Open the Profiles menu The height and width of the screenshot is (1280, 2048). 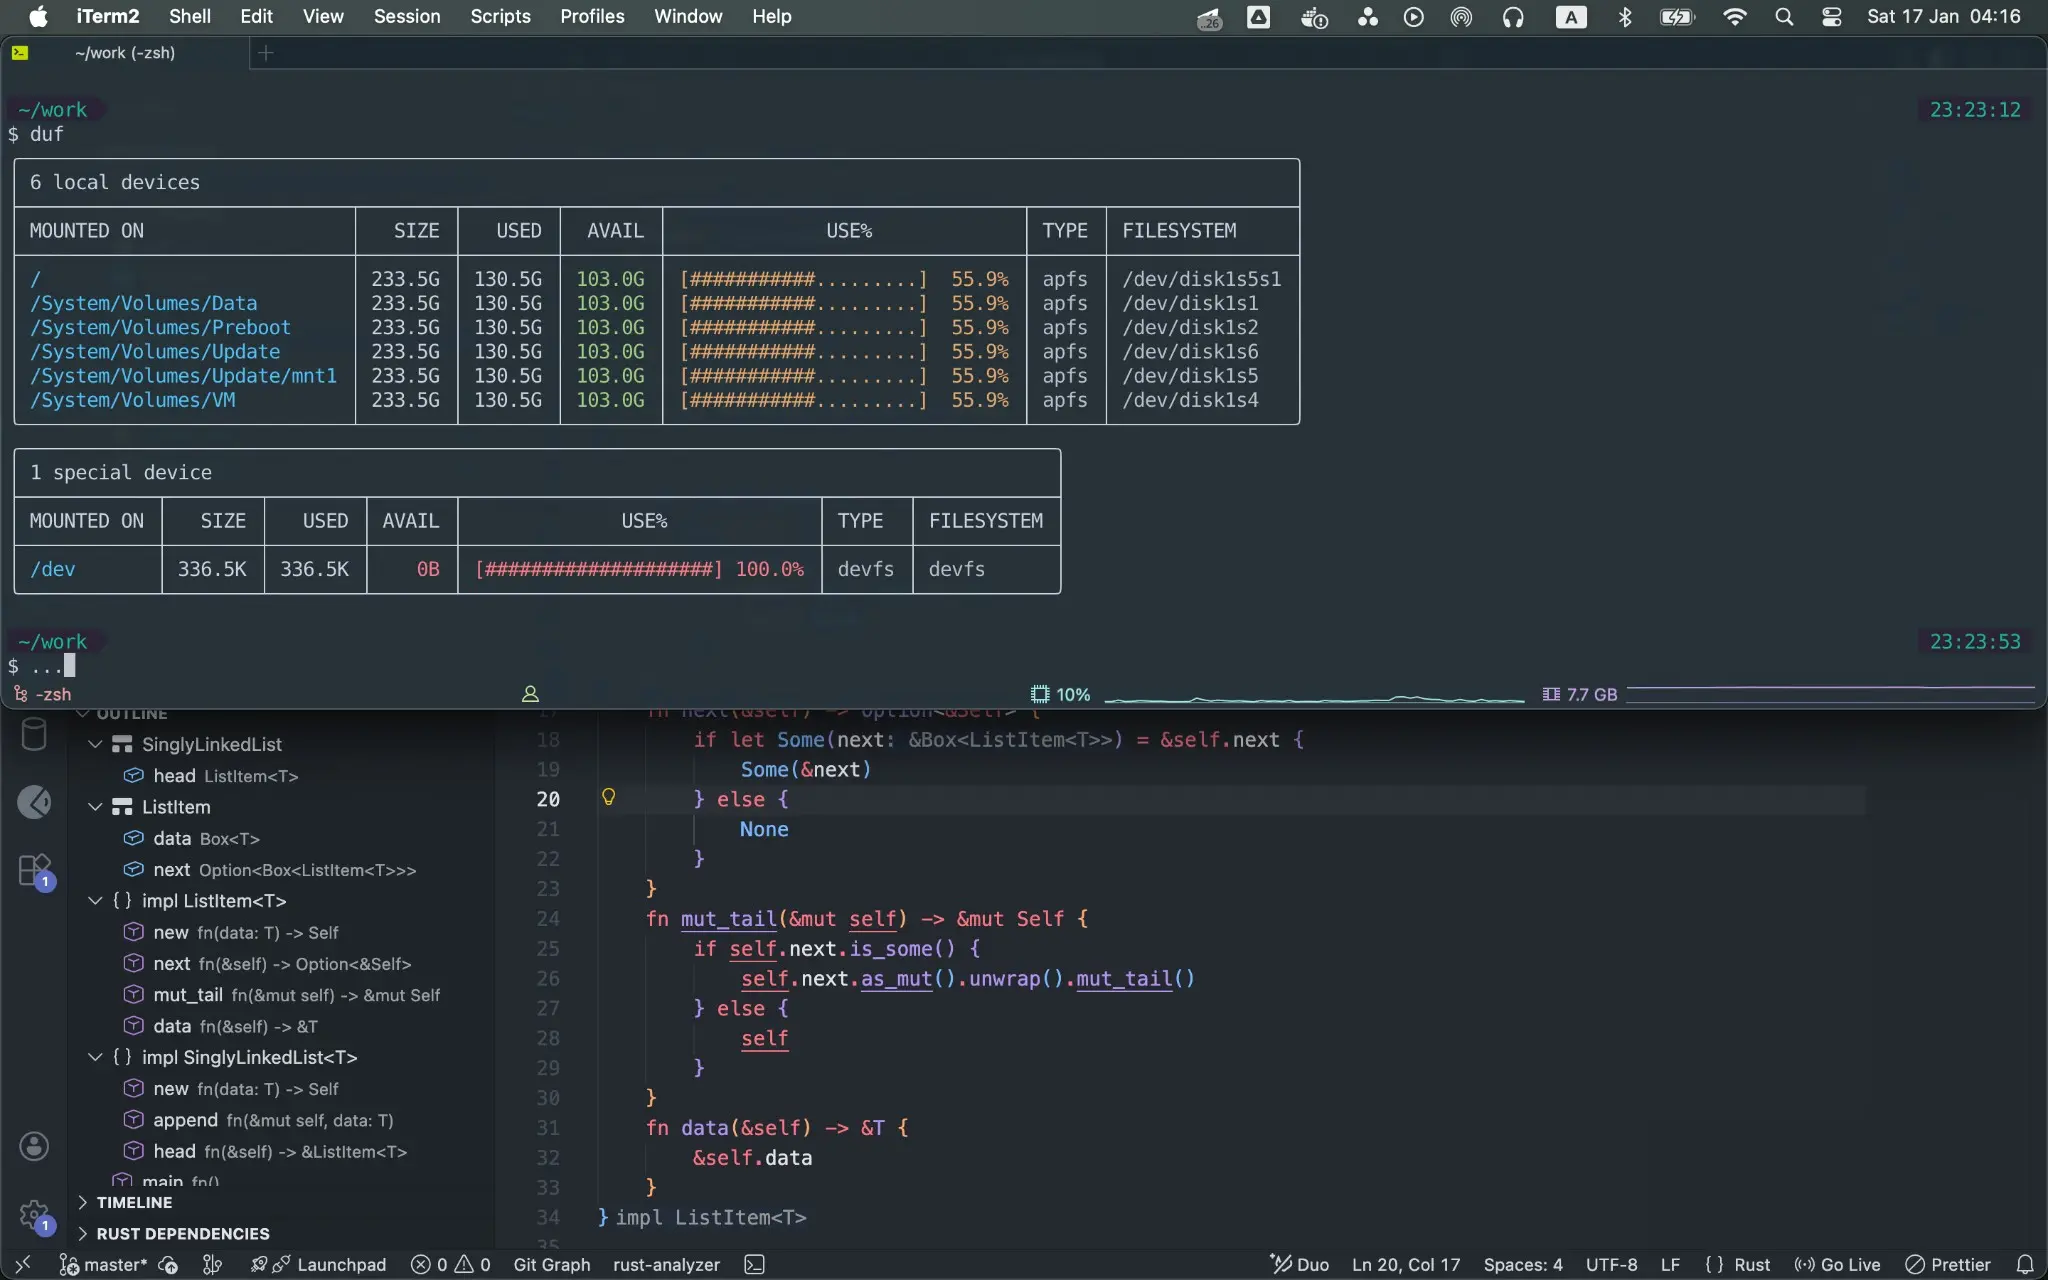[592, 16]
